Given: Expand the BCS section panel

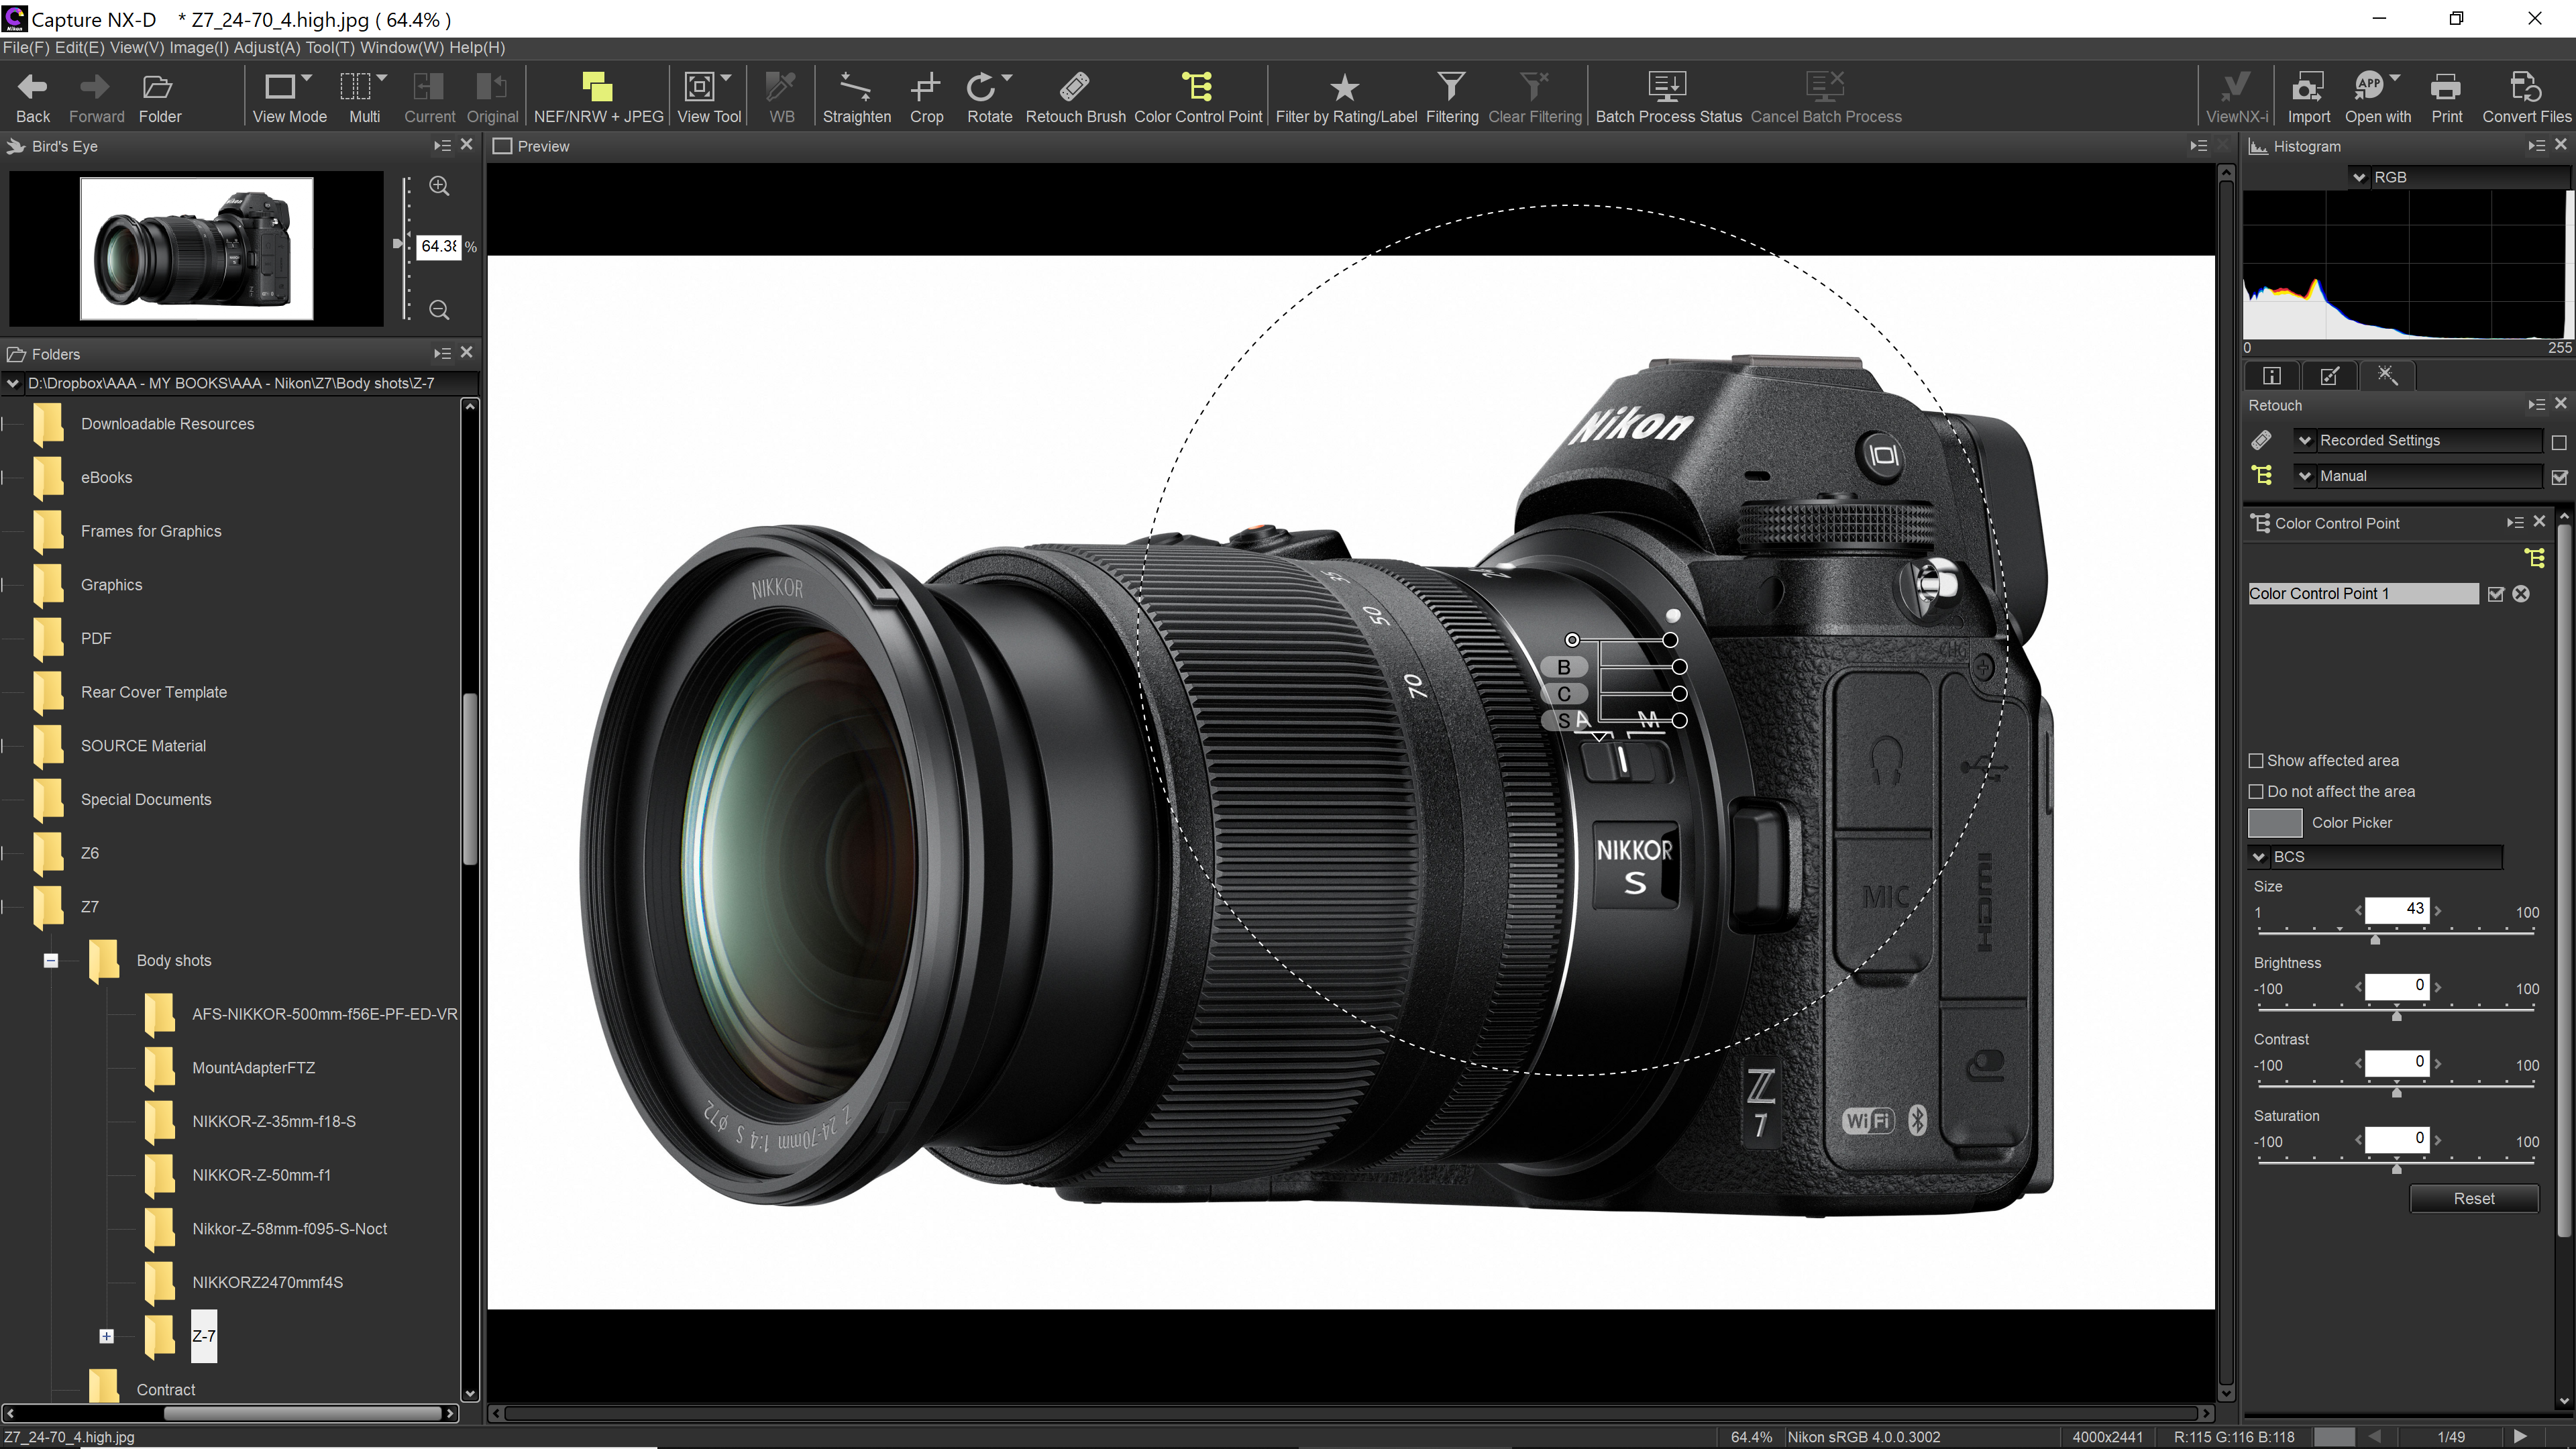Looking at the screenshot, I should click(x=2259, y=856).
